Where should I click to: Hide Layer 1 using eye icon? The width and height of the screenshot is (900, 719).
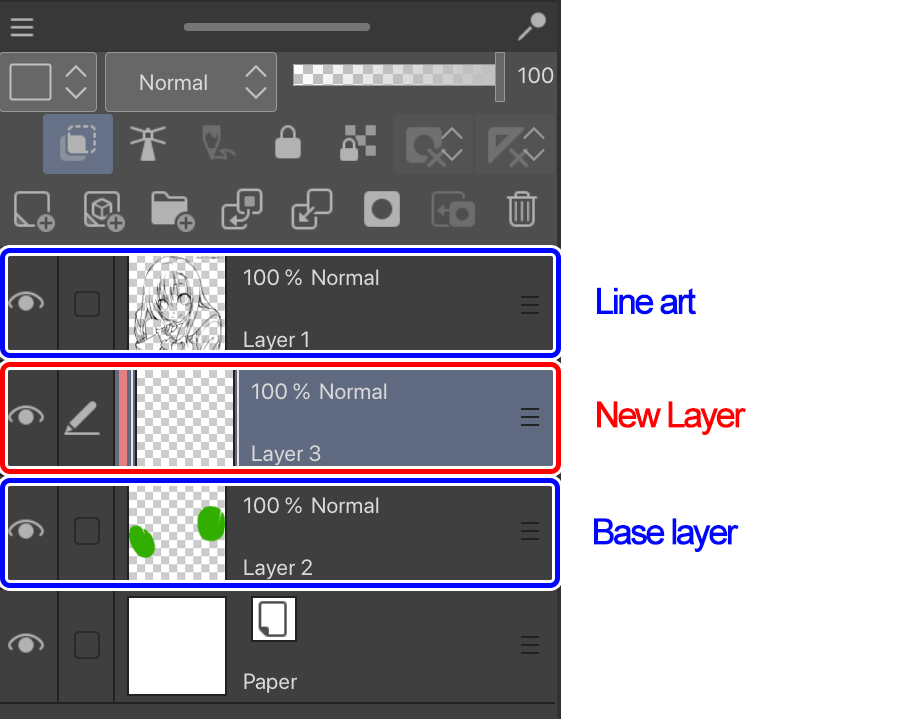[26, 302]
